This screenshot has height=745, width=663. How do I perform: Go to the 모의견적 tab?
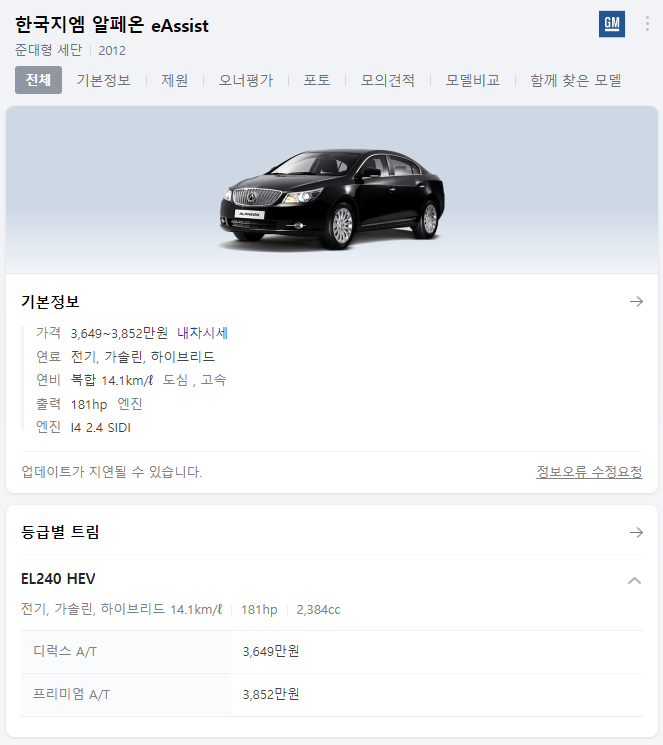[387, 80]
